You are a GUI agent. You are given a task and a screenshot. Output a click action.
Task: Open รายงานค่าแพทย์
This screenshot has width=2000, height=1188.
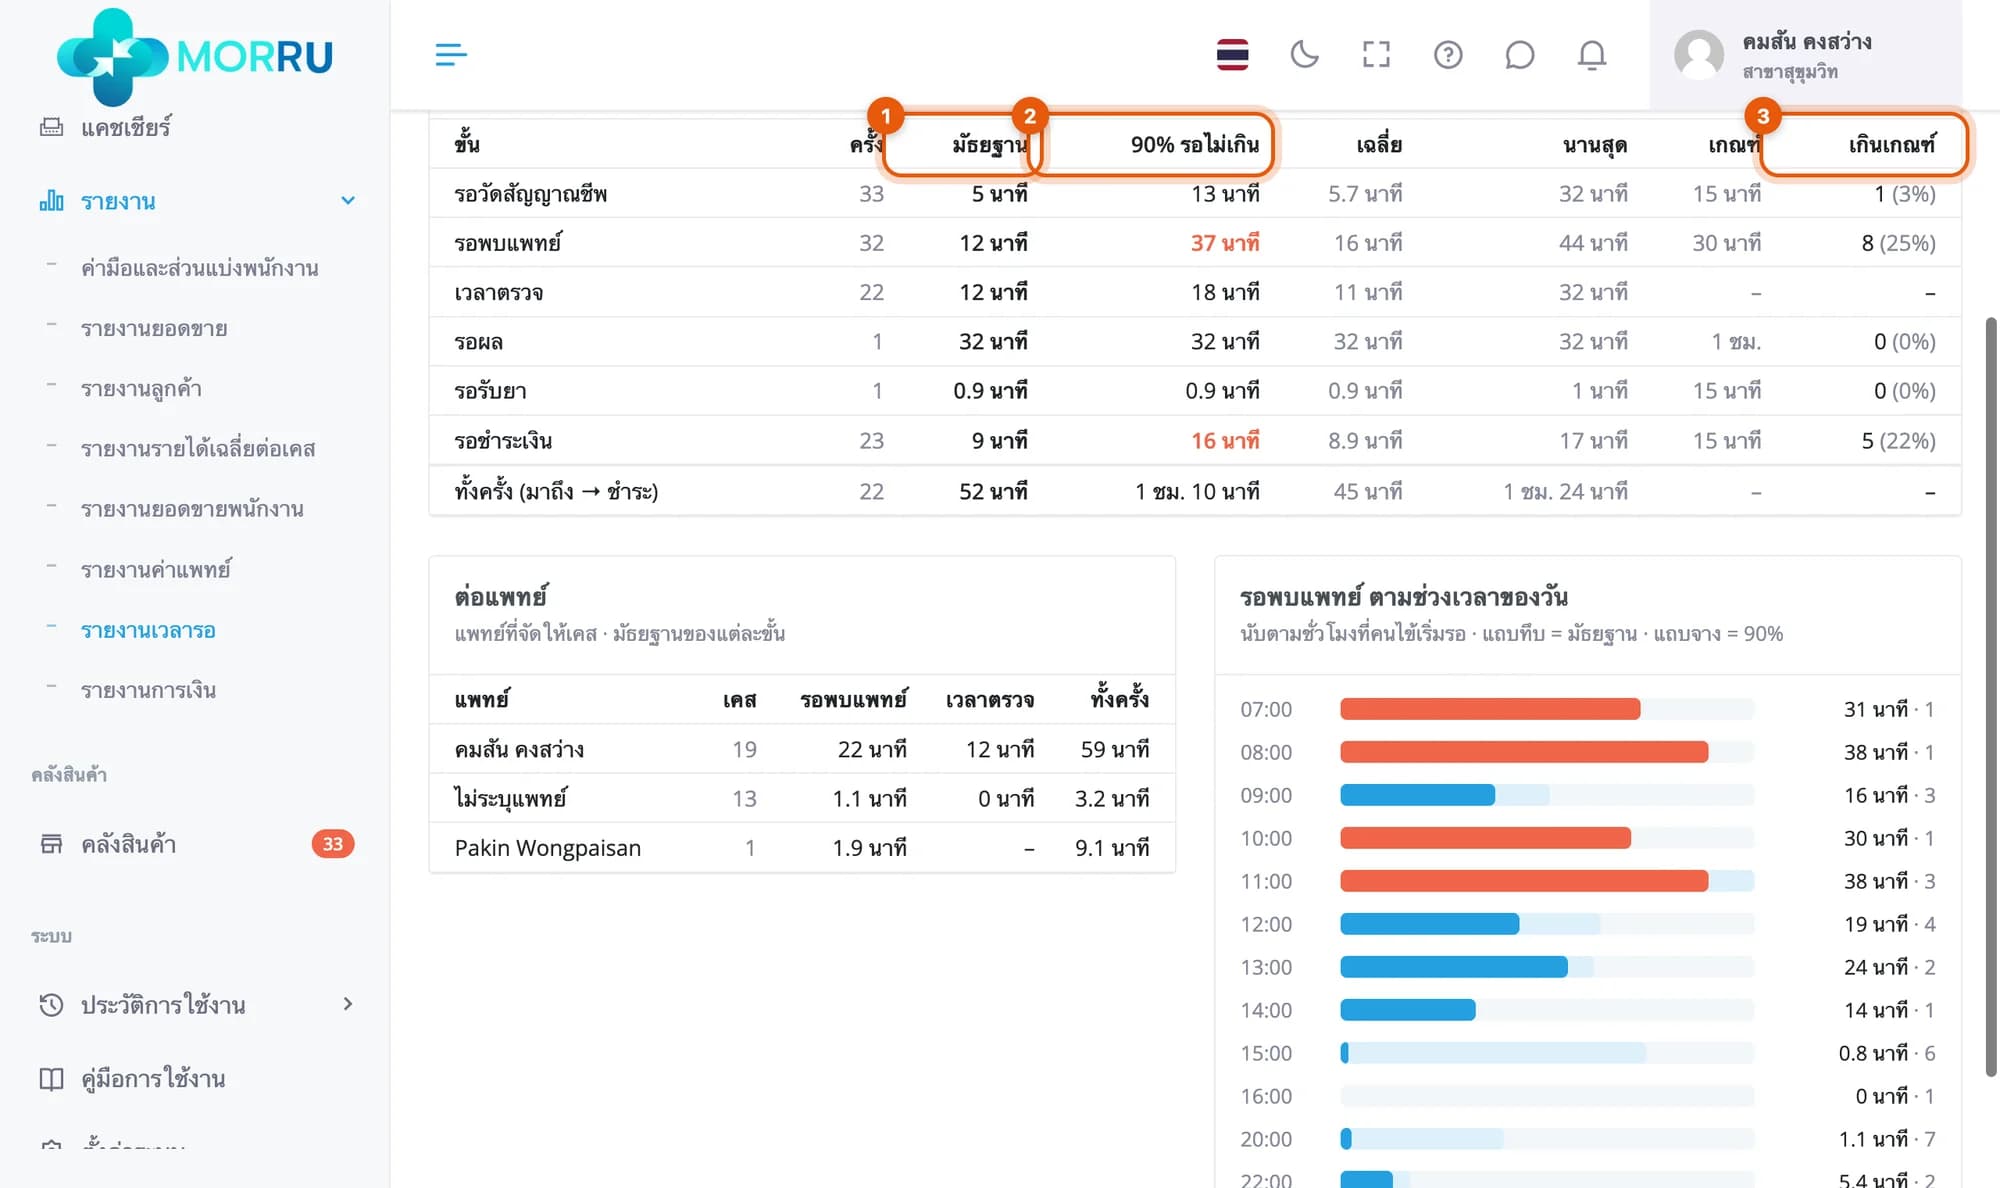(x=155, y=569)
